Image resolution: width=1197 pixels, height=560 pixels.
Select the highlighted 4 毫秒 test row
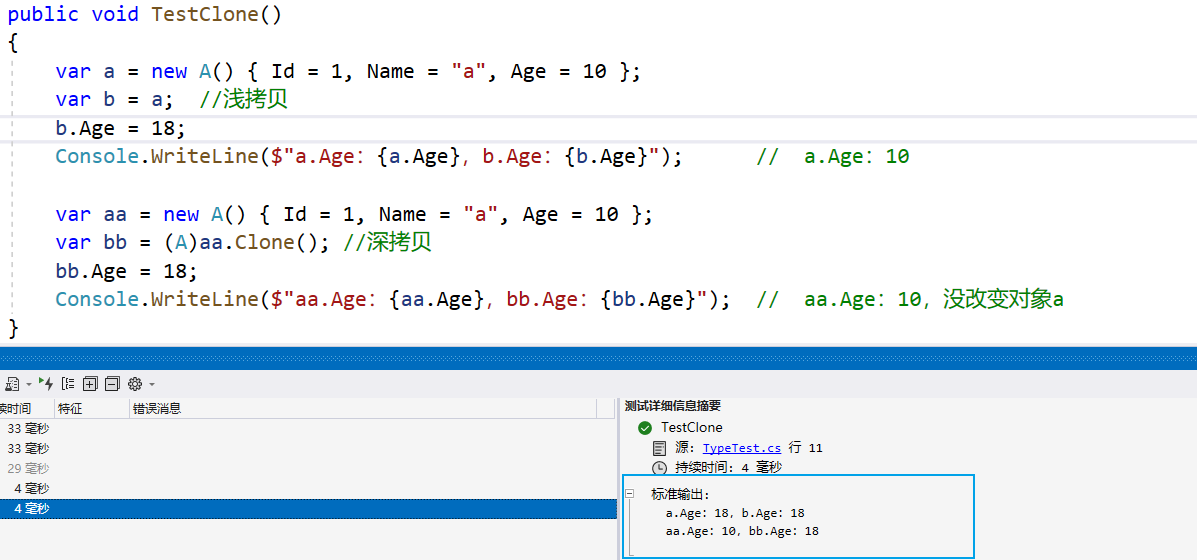(300, 509)
